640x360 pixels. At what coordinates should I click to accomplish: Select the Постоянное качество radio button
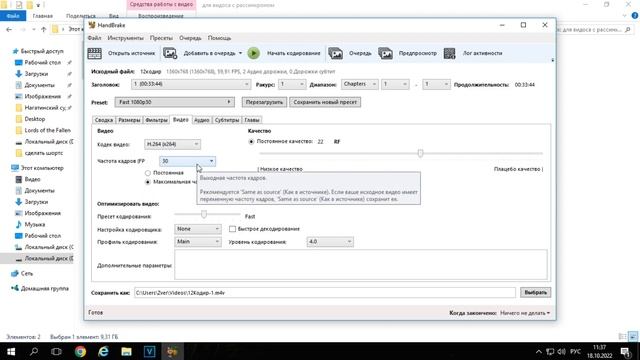251,142
